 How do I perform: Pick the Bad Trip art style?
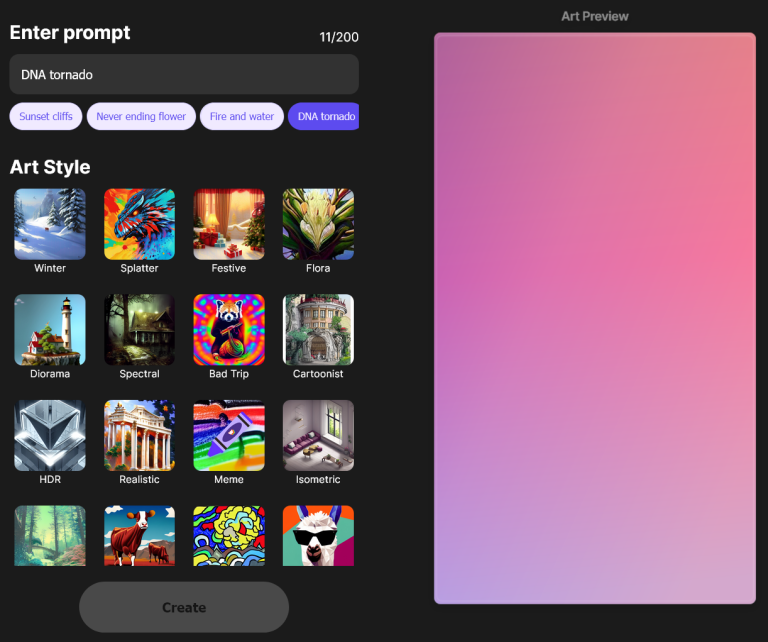pos(229,329)
